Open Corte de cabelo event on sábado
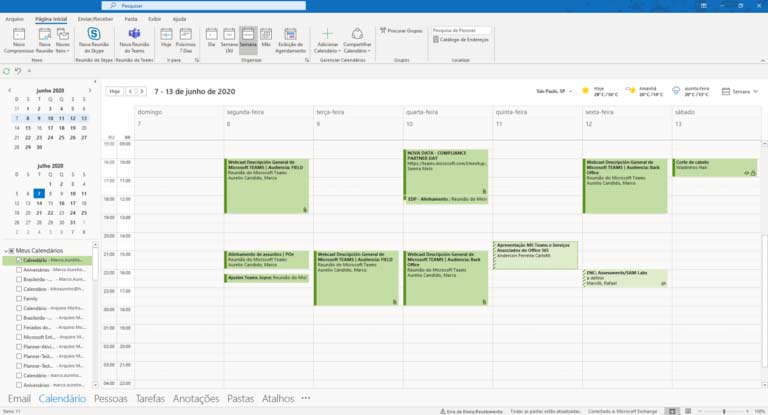The height and width of the screenshot is (415, 768). [716, 167]
